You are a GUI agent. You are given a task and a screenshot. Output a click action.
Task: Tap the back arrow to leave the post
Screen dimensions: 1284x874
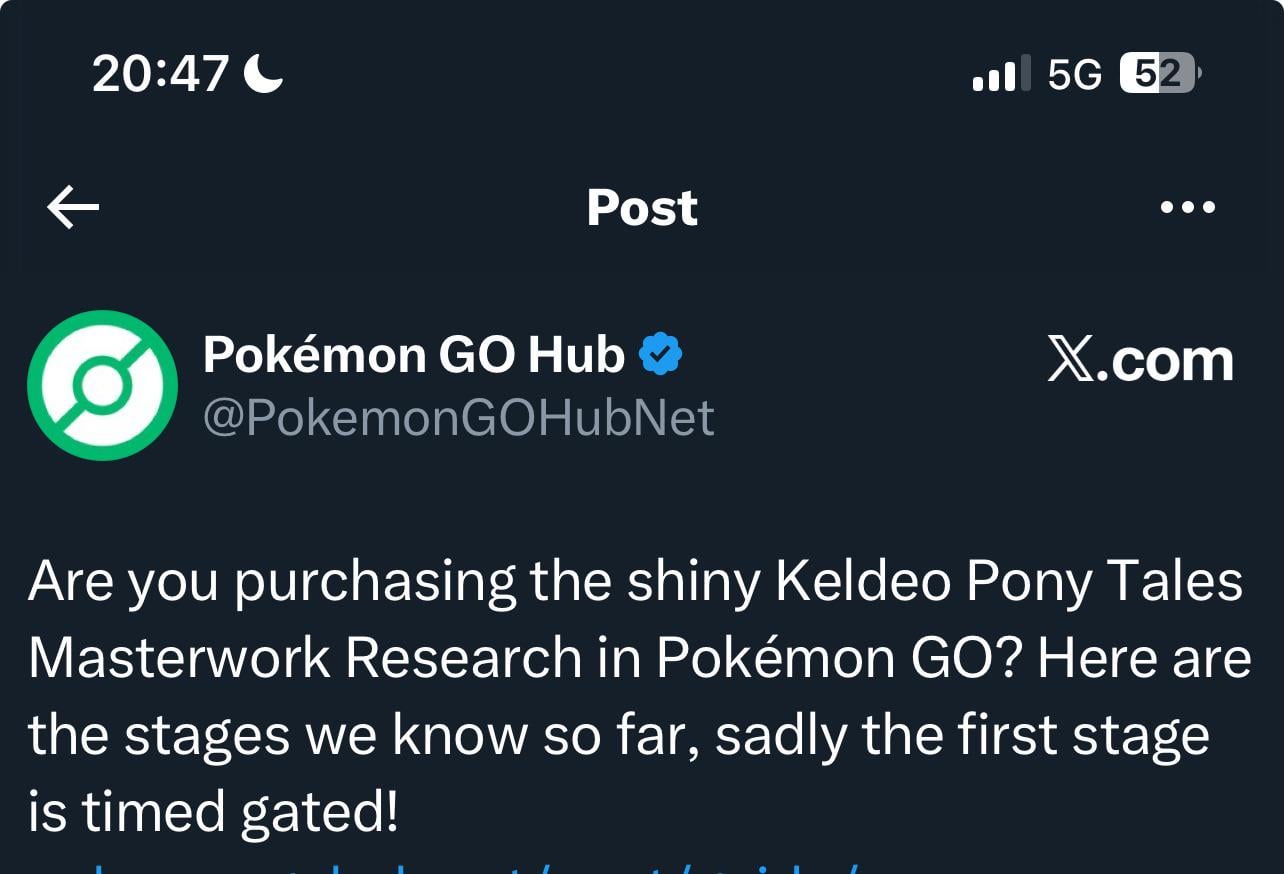coord(73,208)
